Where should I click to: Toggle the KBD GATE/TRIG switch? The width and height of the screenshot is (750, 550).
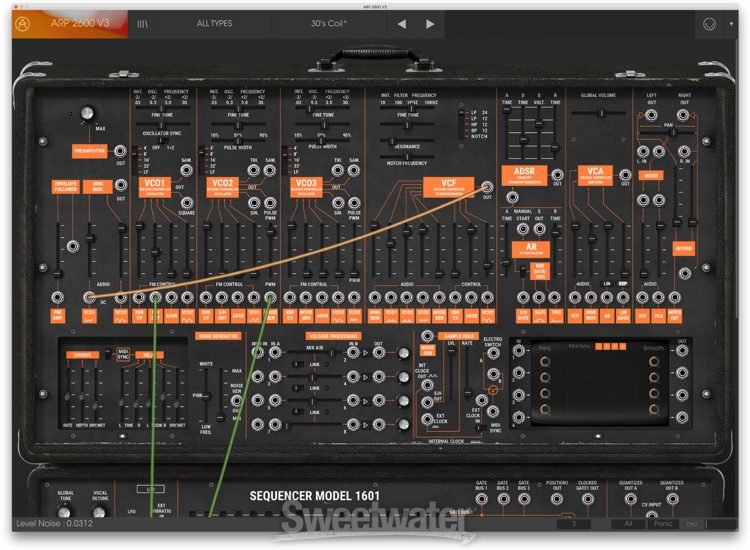coord(523,271)
